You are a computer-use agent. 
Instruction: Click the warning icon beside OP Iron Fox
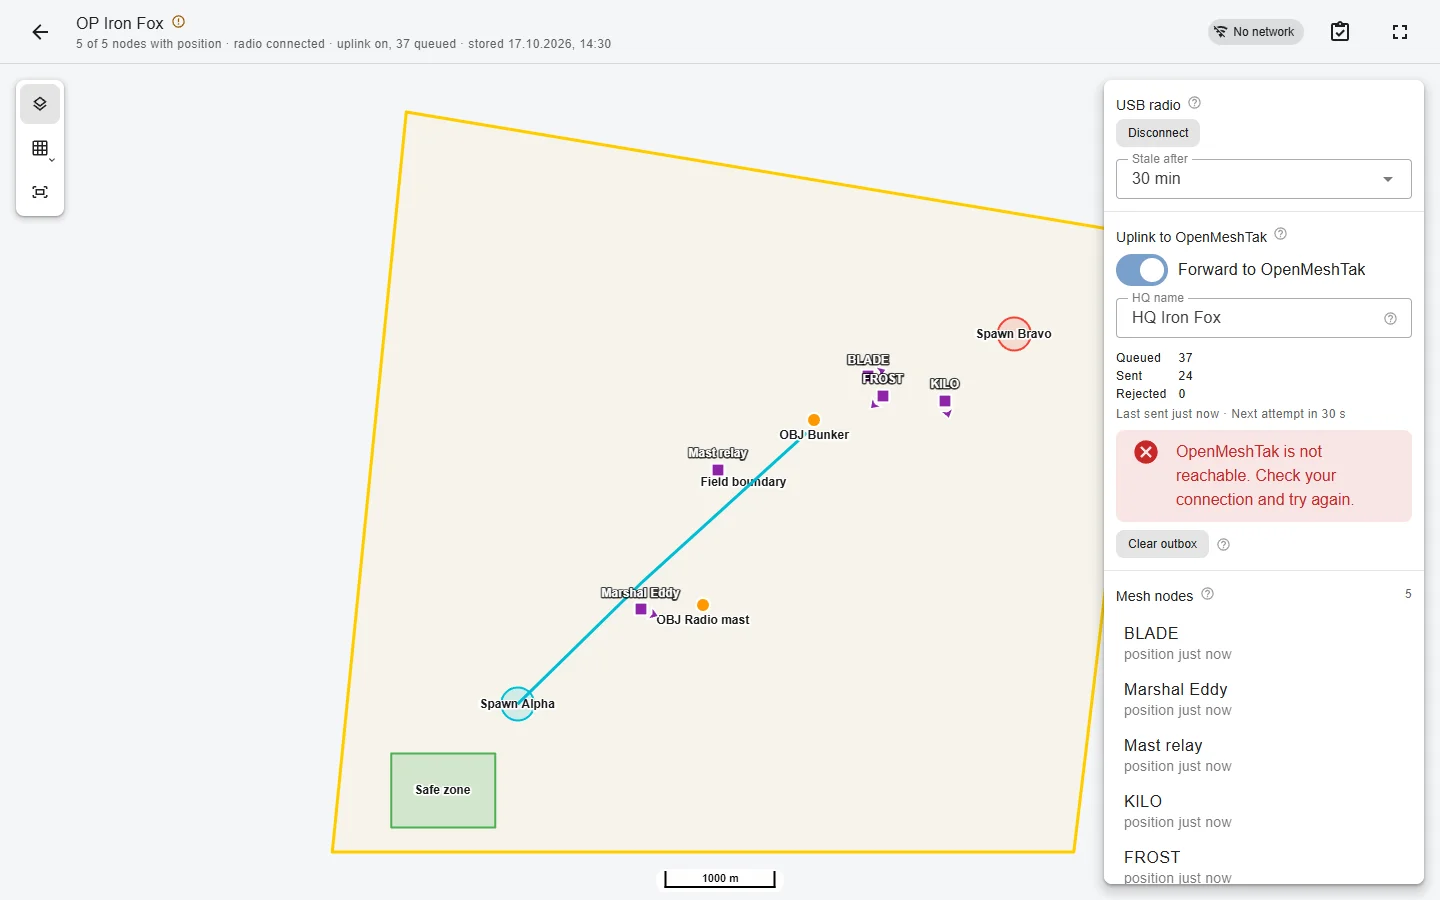pyautogui.click(x=179, y=22)
